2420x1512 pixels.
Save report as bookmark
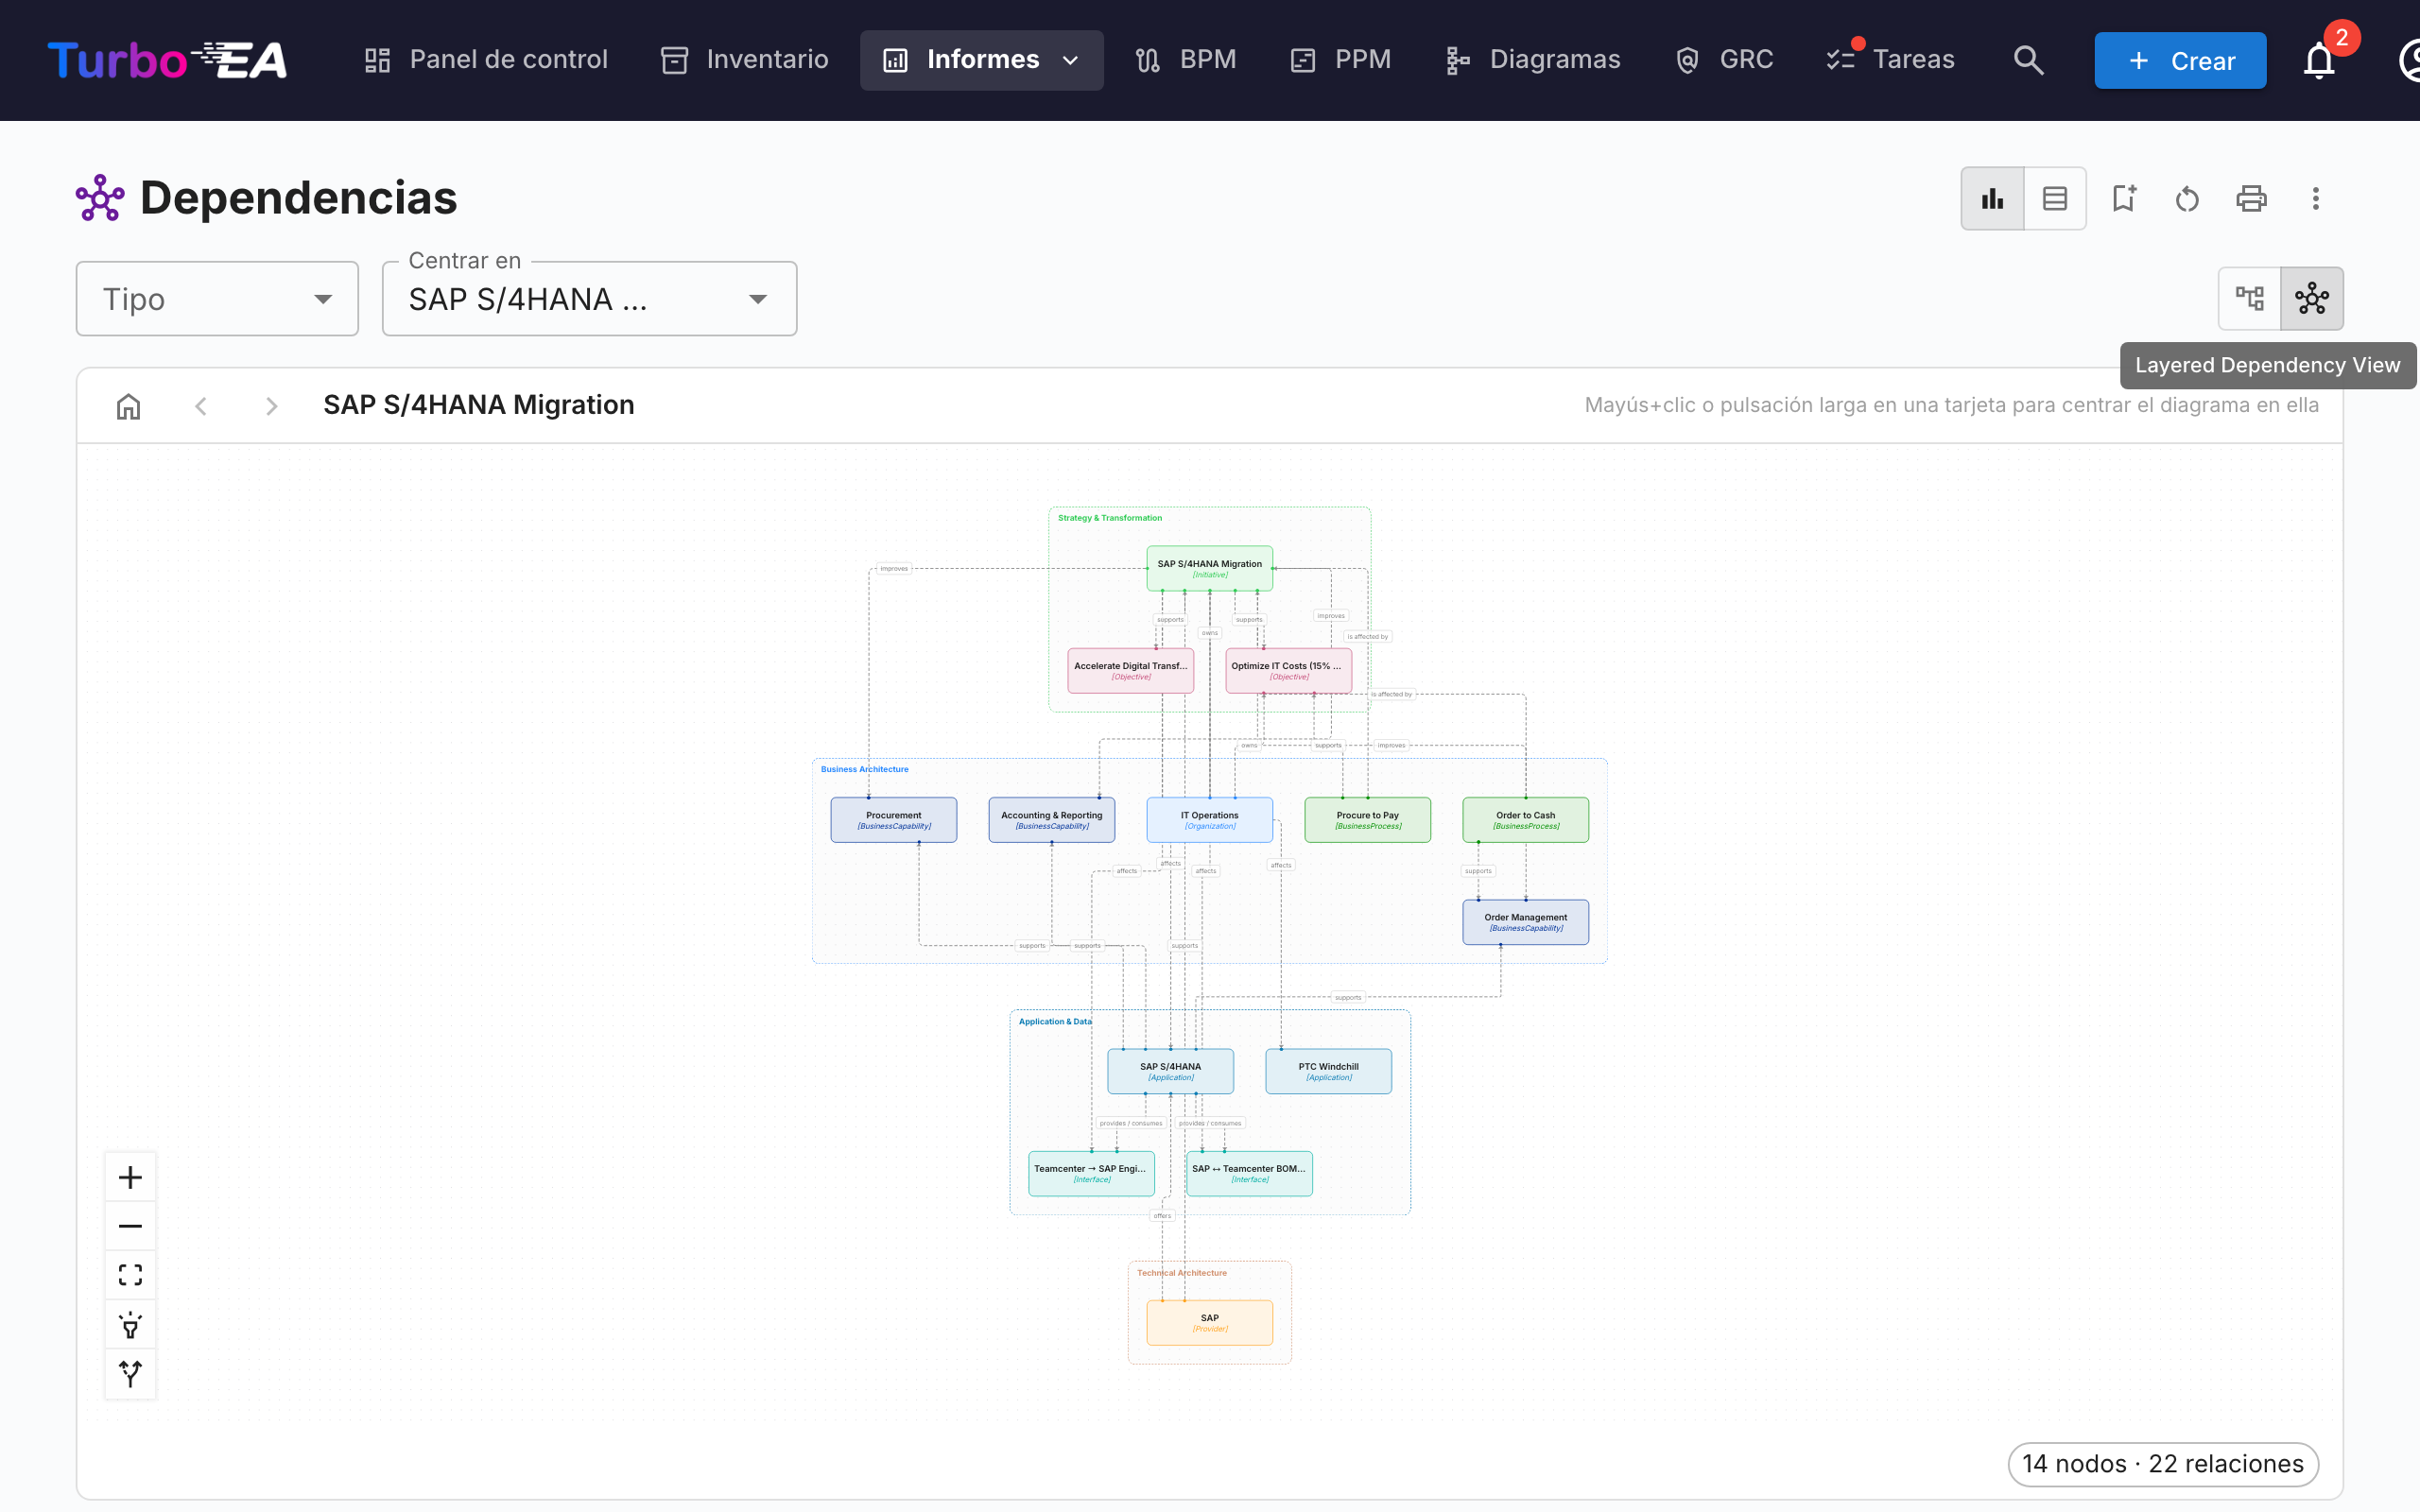[x=2124, y=198]
